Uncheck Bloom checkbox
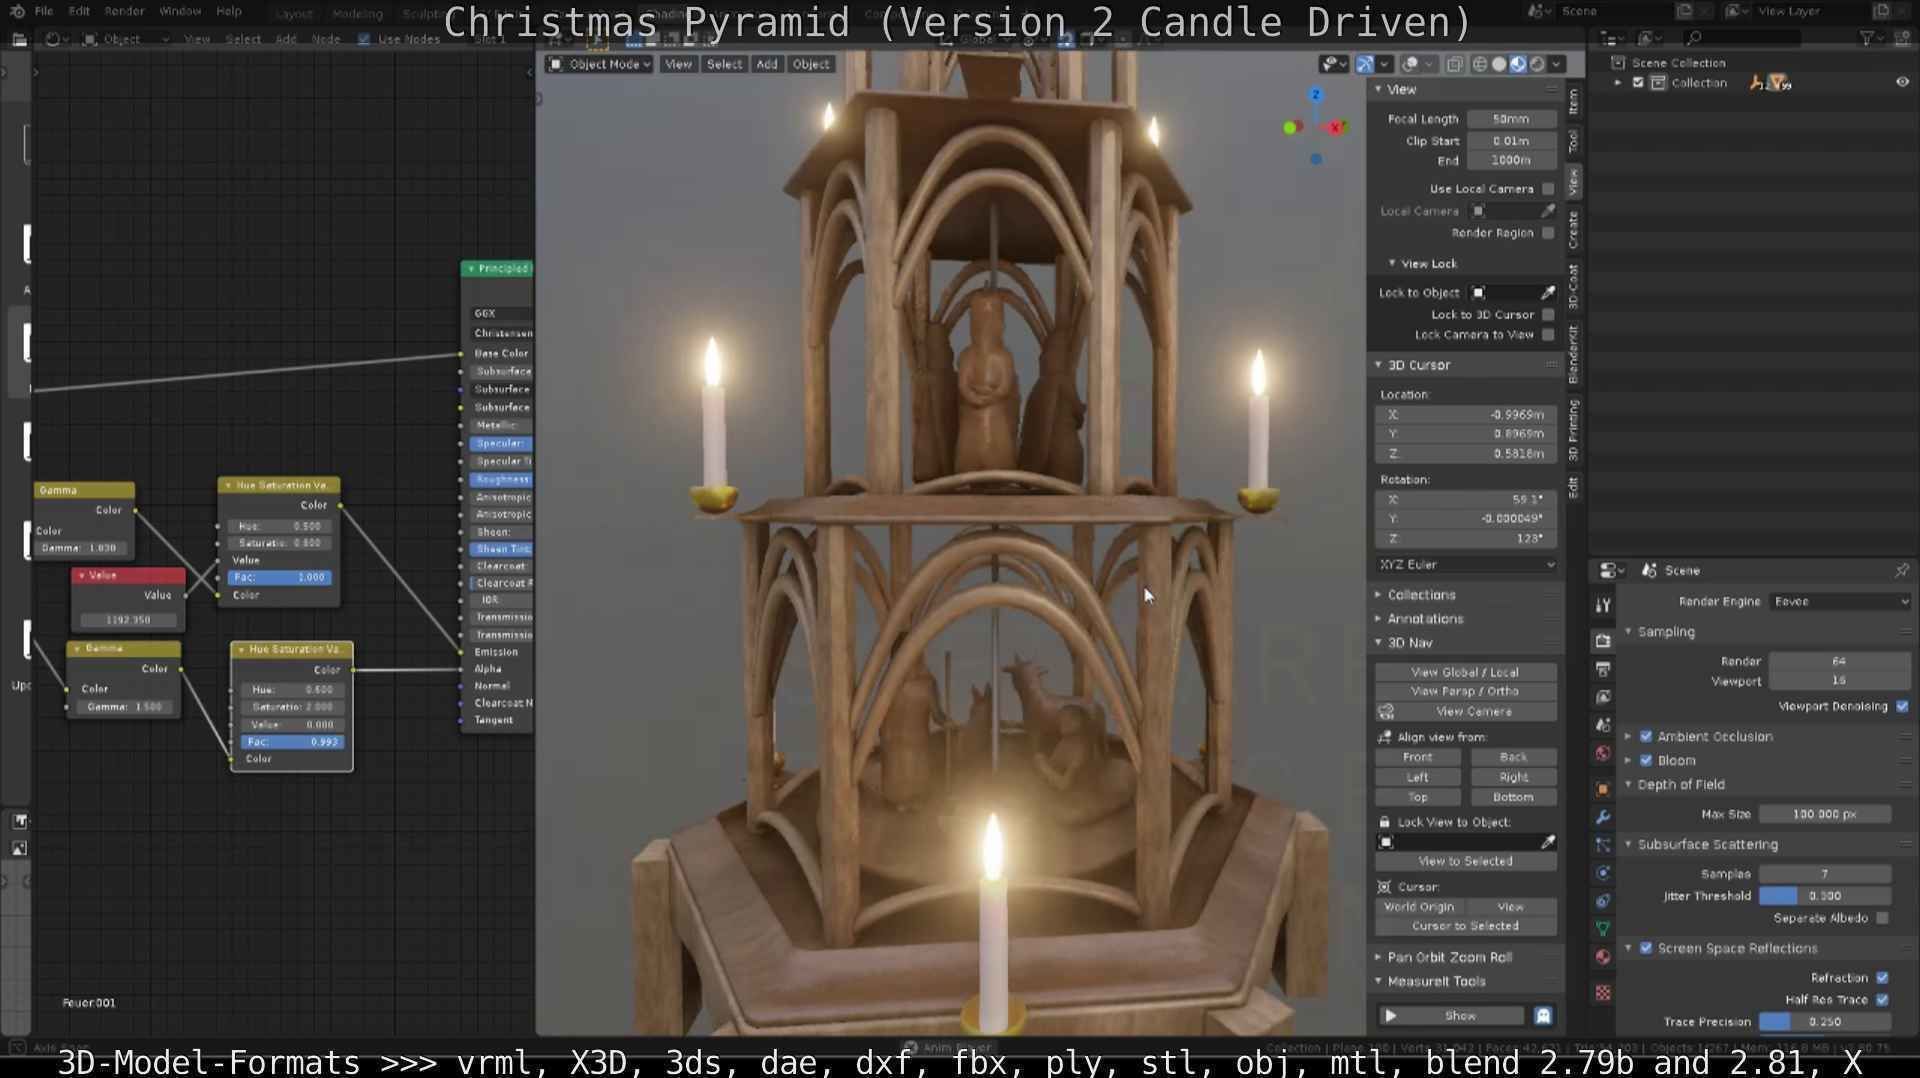 (x=1646, y=761)
